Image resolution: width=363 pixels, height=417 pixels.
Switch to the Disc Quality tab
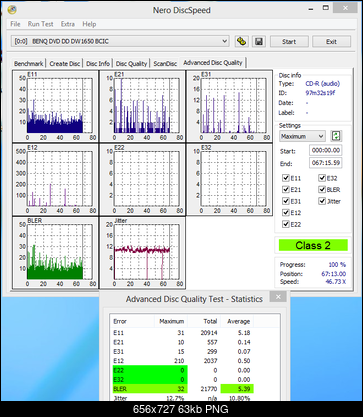[131, 63]
